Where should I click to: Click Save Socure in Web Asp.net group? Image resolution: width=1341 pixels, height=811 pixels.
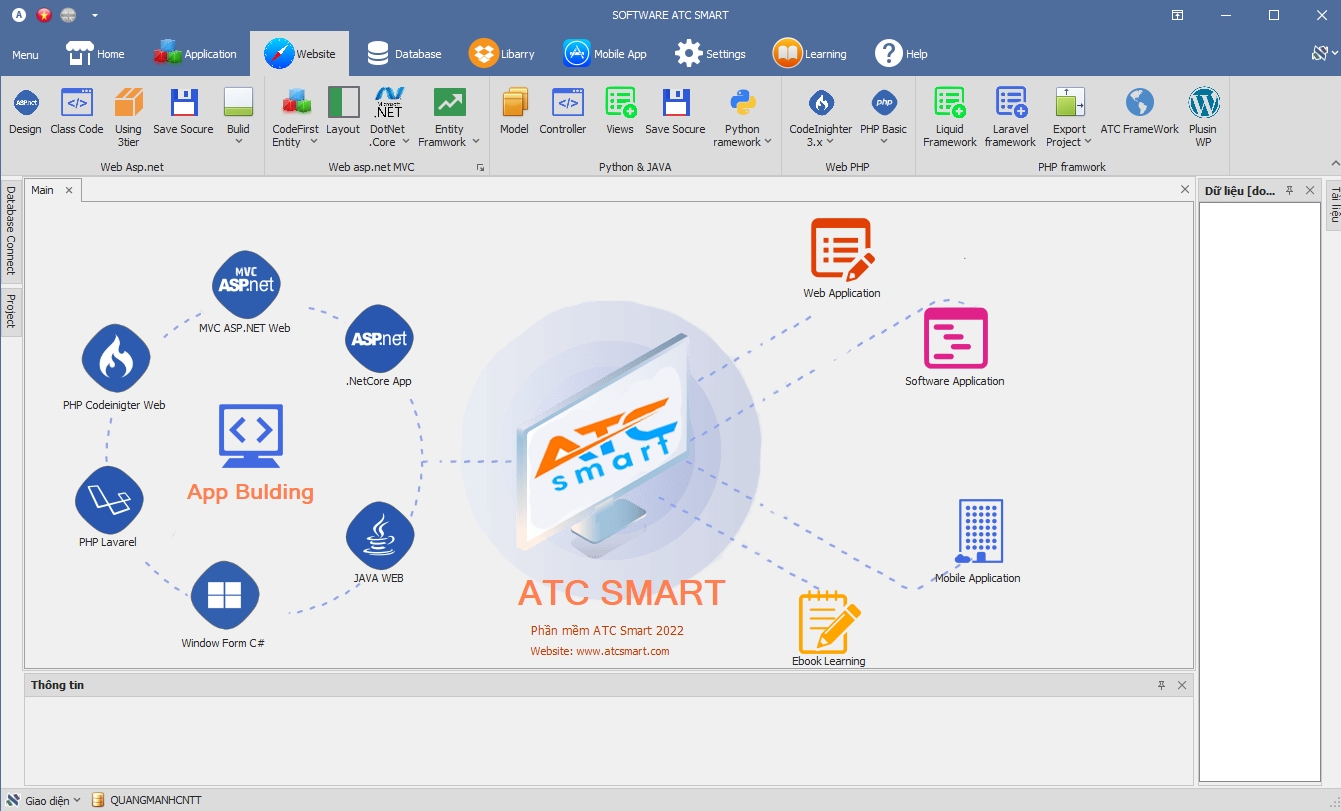[x=183, y=112]
